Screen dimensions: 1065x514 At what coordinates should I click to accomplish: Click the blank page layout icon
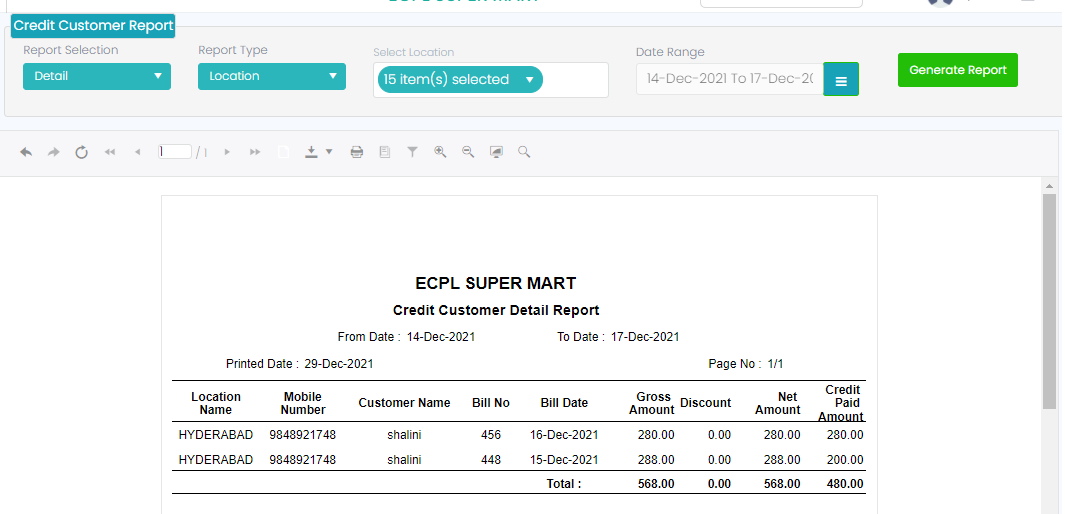click(x=283, y=152)
